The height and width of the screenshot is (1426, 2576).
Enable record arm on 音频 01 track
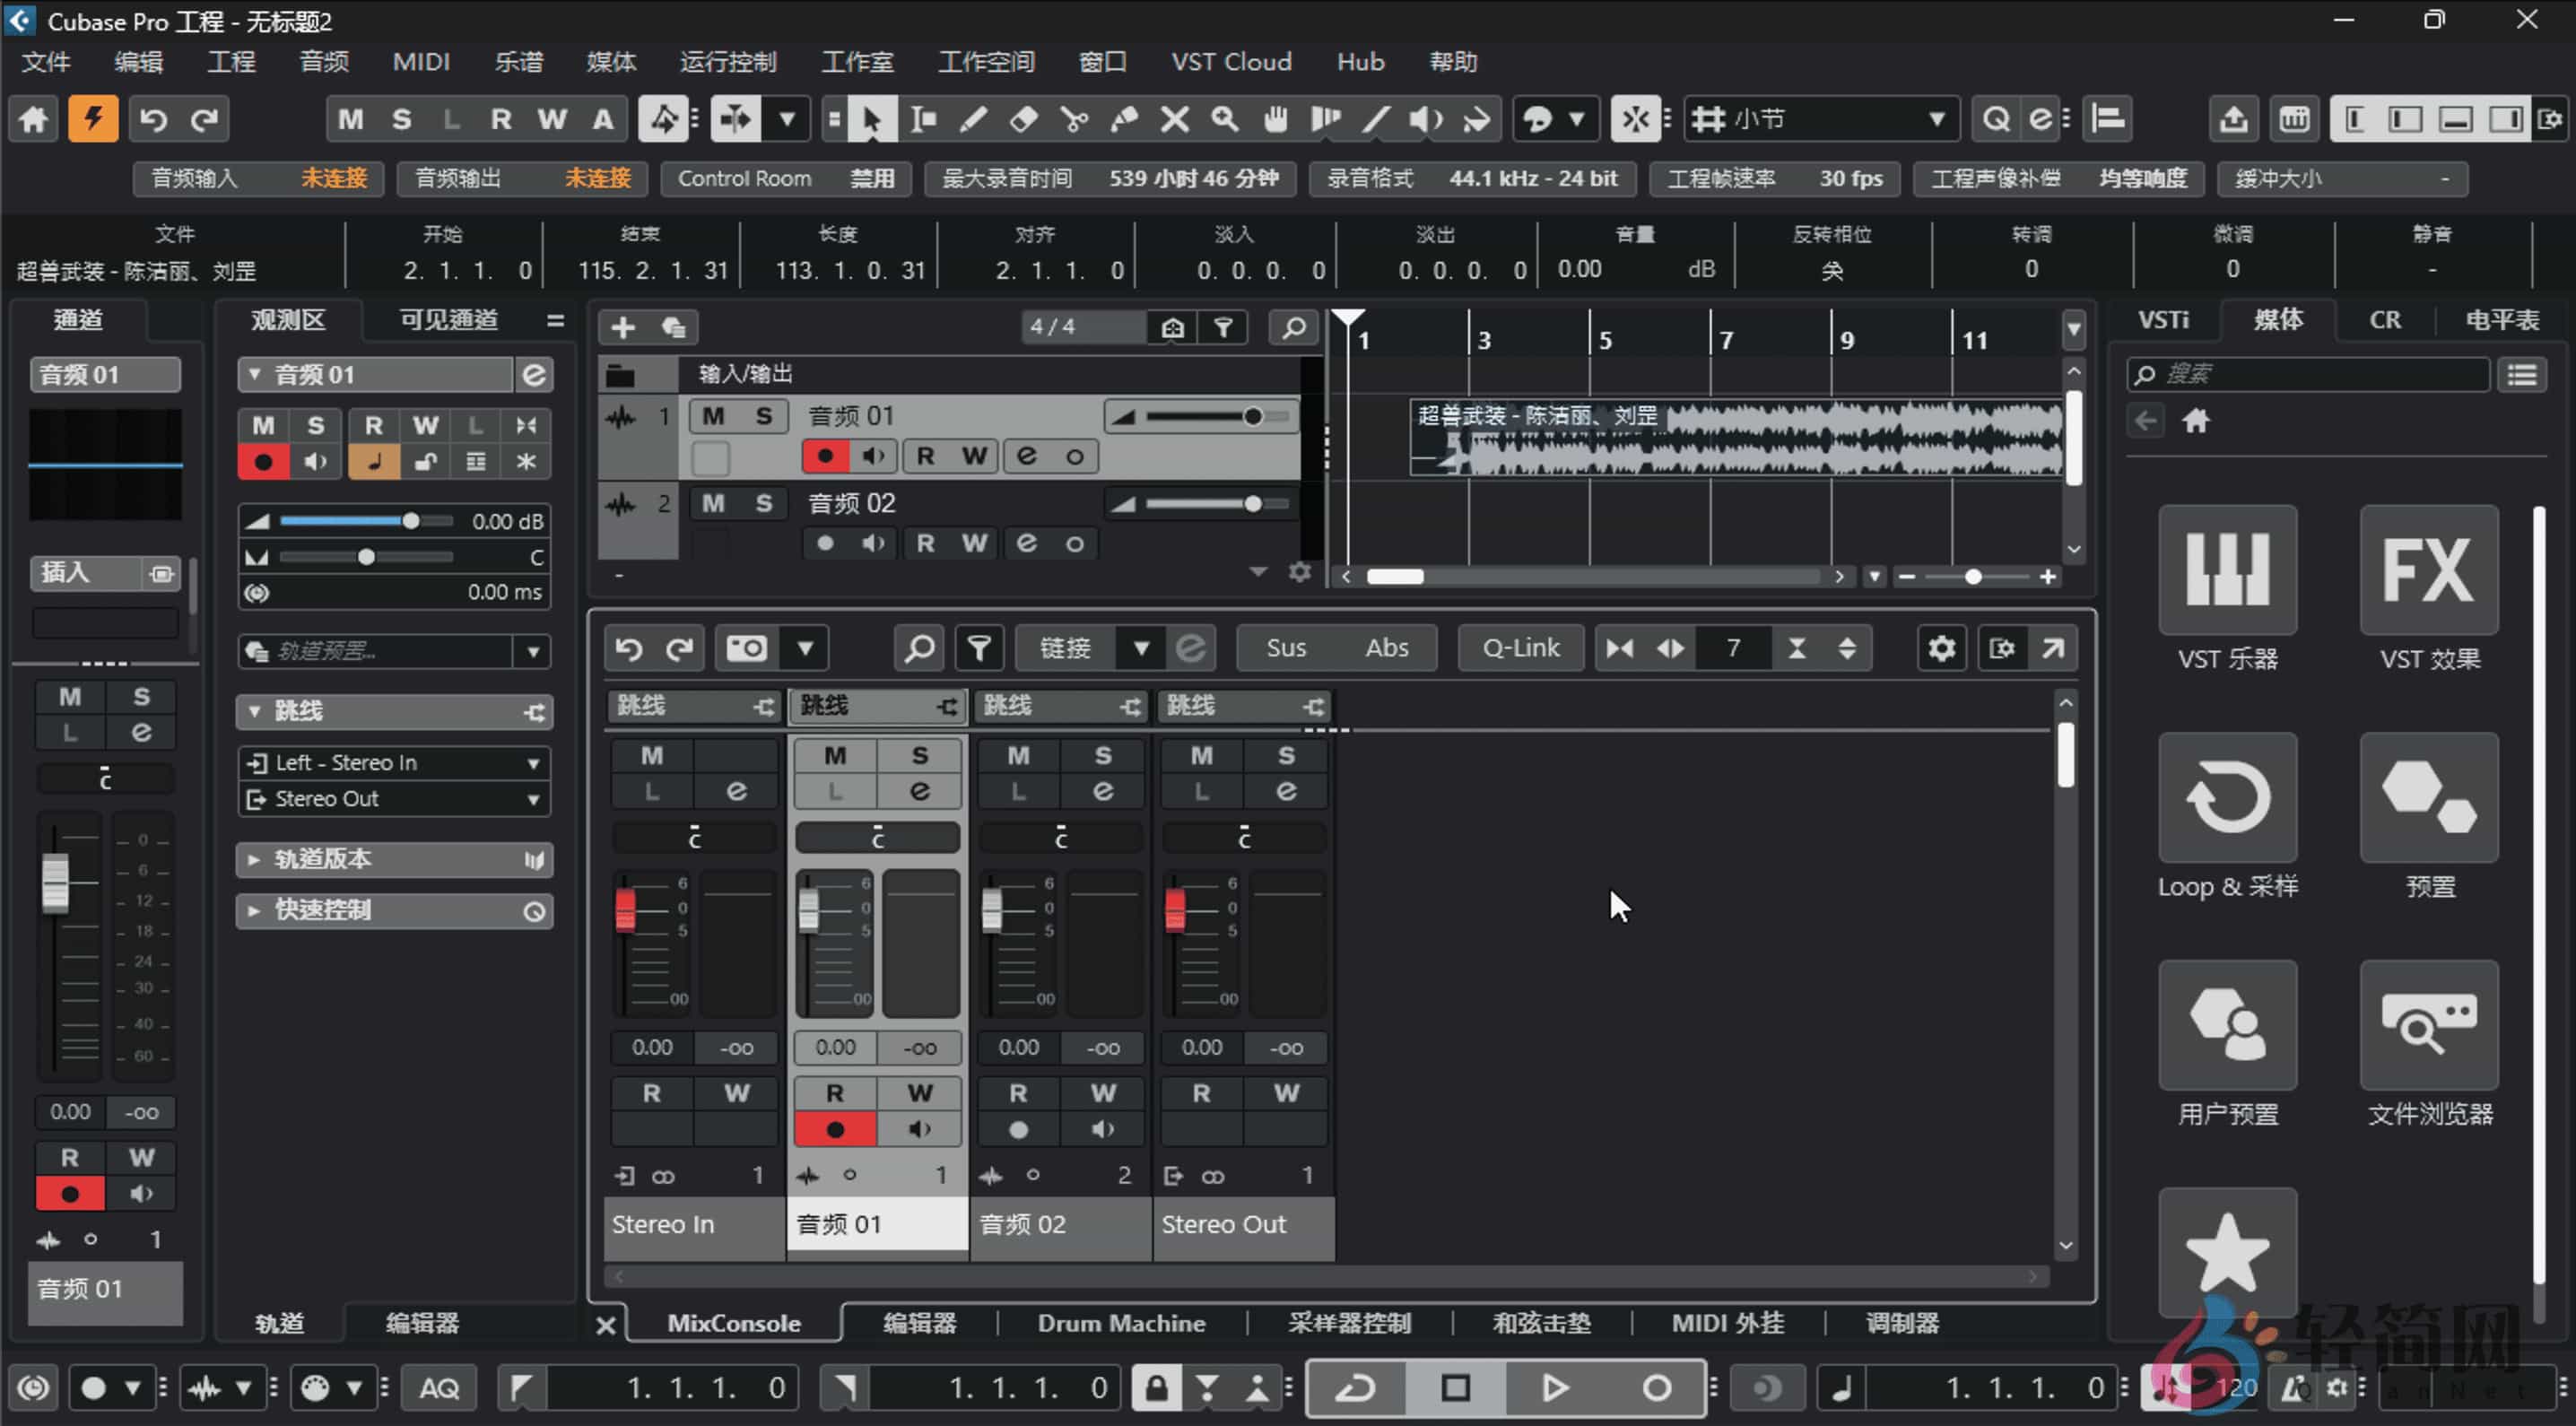click(x=825, y=456)
